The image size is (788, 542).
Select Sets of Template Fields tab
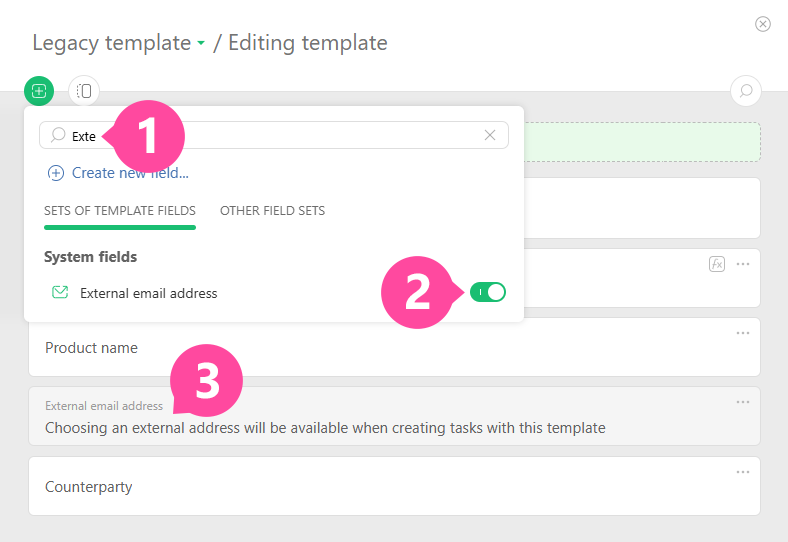pos(120,211)
